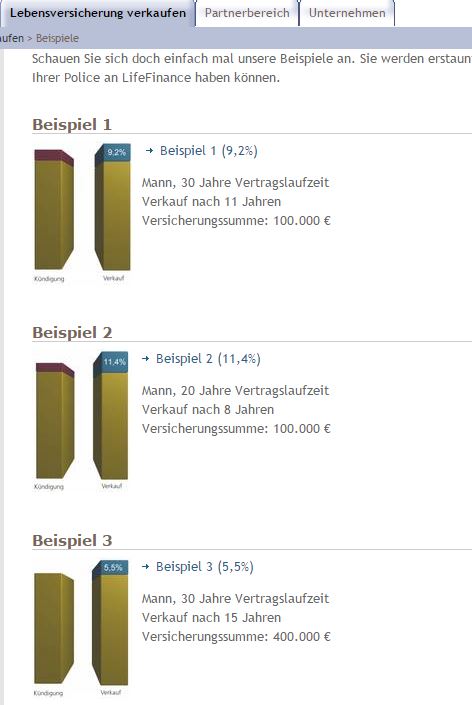Click the 11.4% Verkauf bar chart
The image size is (472, 705).
111,416
